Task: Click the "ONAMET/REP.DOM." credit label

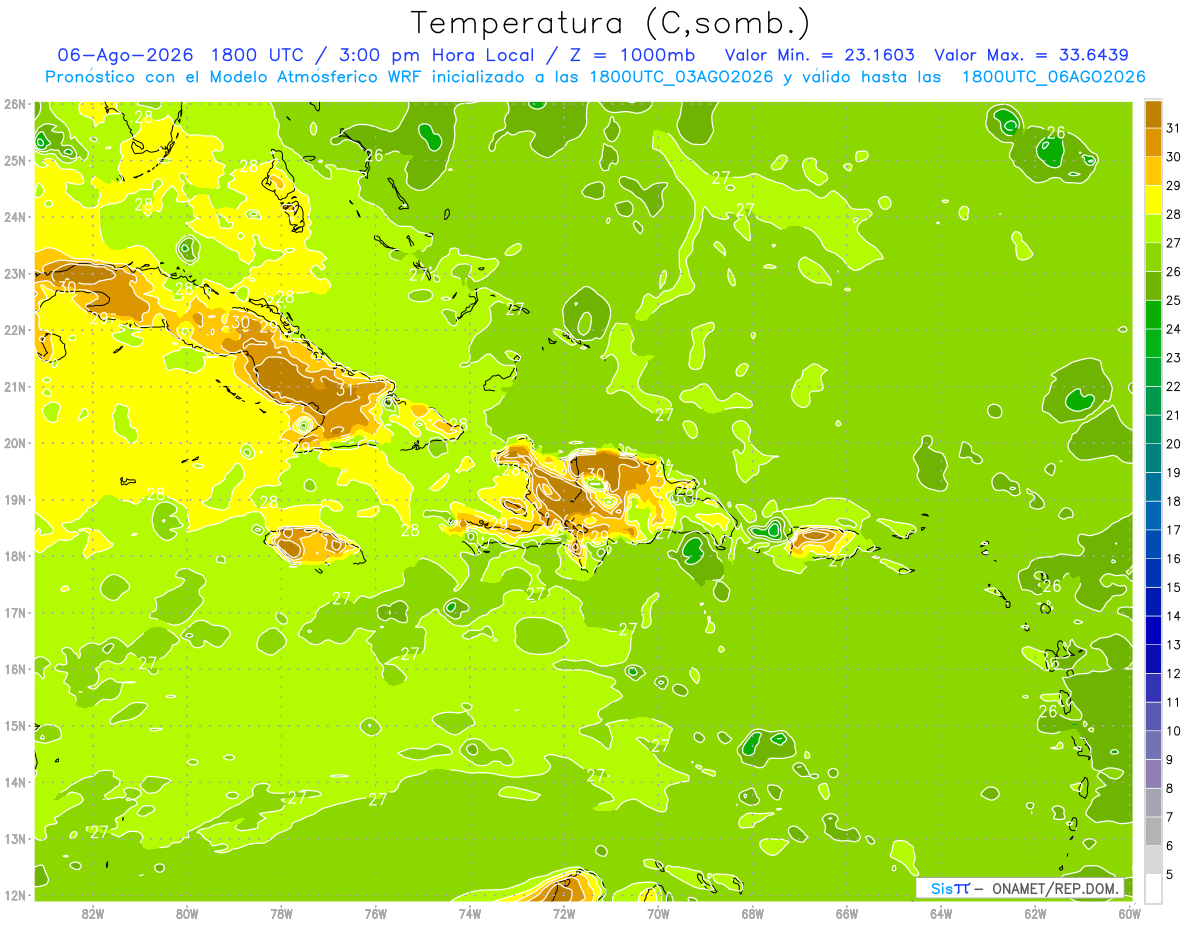Action: [x=1057, y=888]
